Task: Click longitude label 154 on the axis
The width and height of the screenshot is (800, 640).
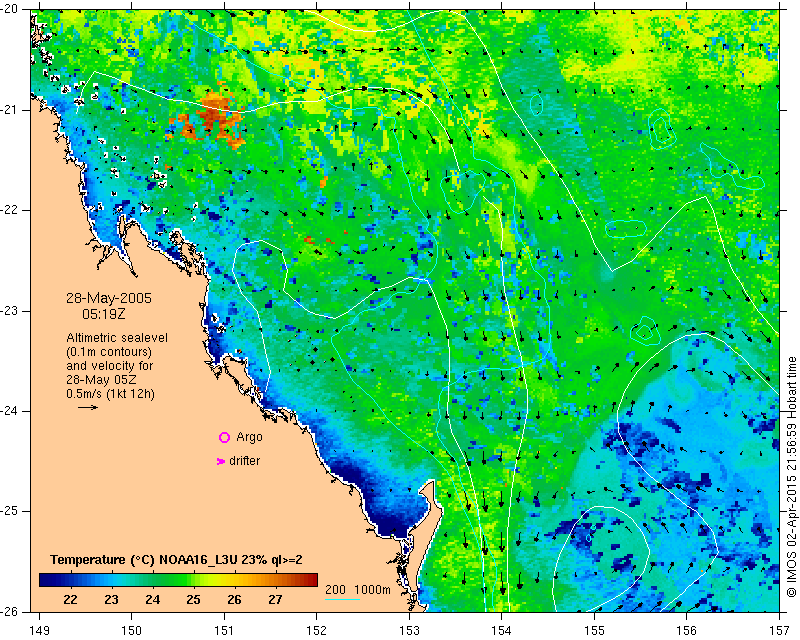Action: [502, 631]
